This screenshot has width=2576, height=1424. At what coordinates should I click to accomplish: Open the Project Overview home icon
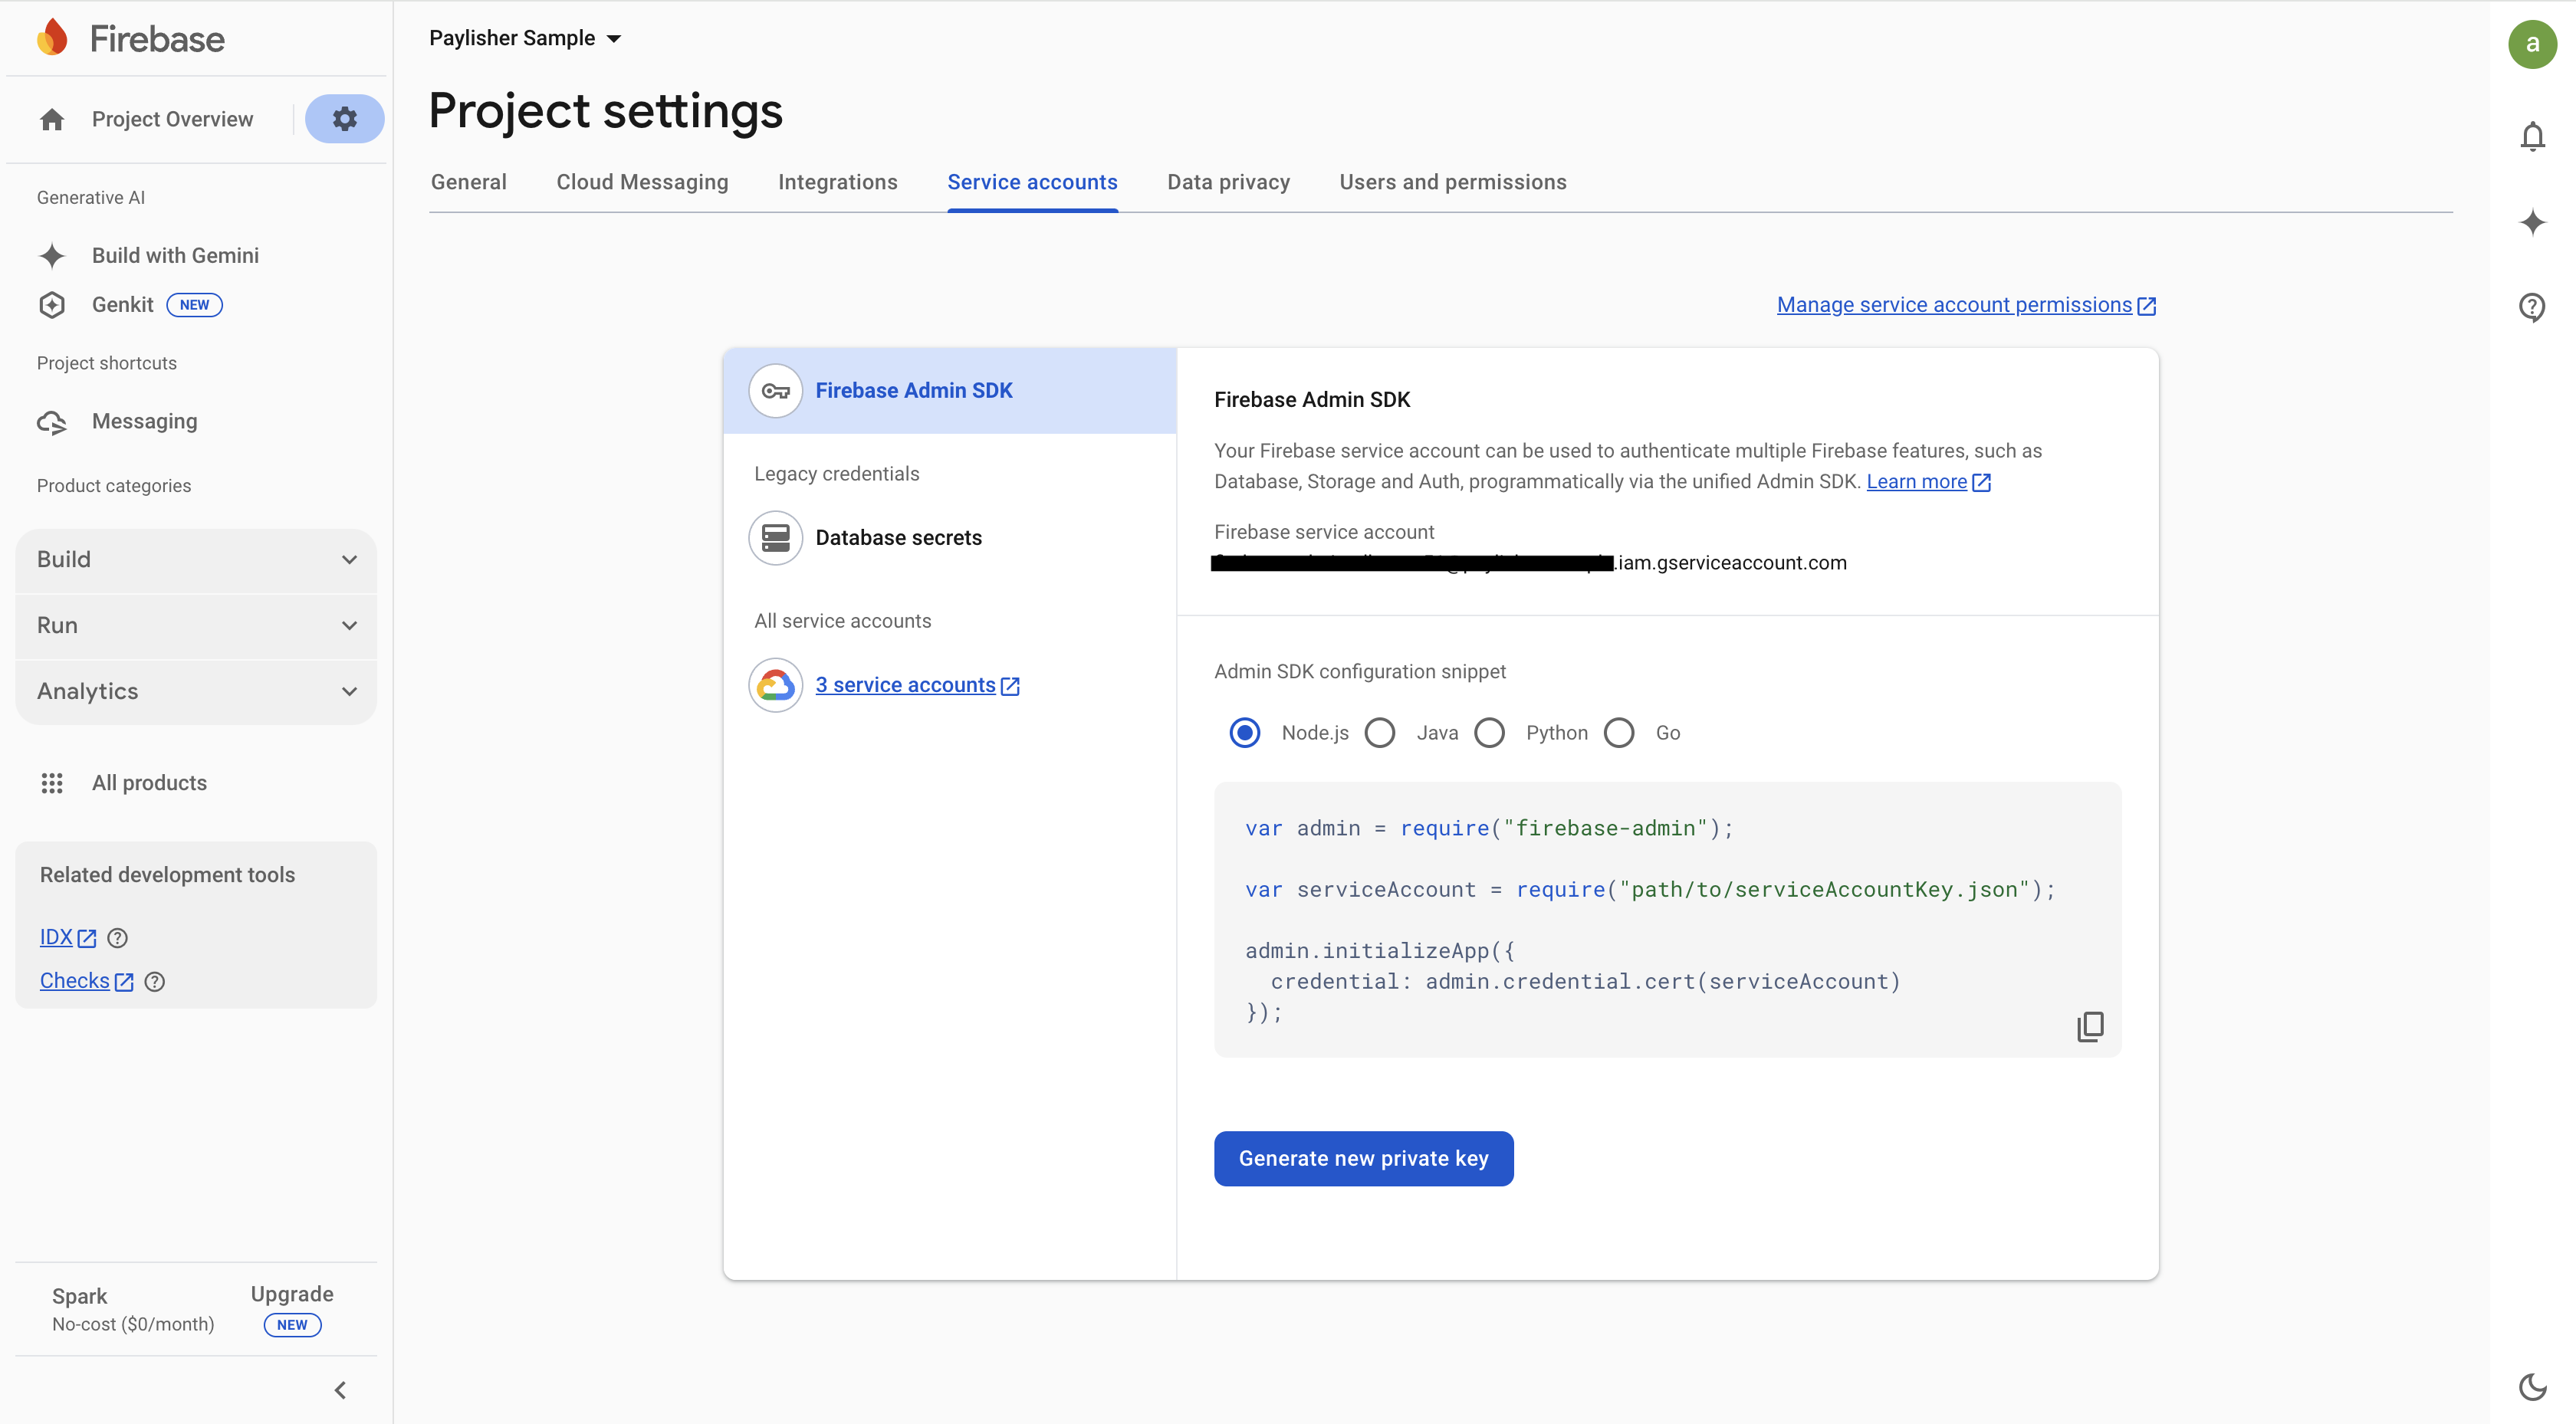click(52, 119)
